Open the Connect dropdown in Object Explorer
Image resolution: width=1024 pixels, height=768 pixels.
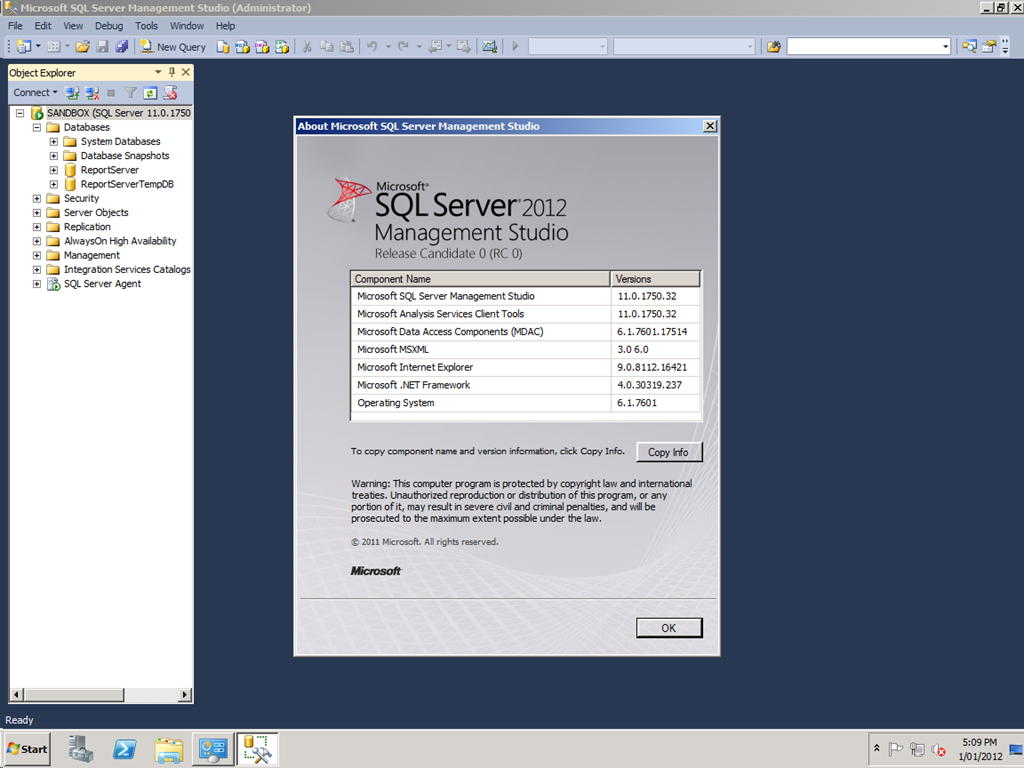(35, 93)
